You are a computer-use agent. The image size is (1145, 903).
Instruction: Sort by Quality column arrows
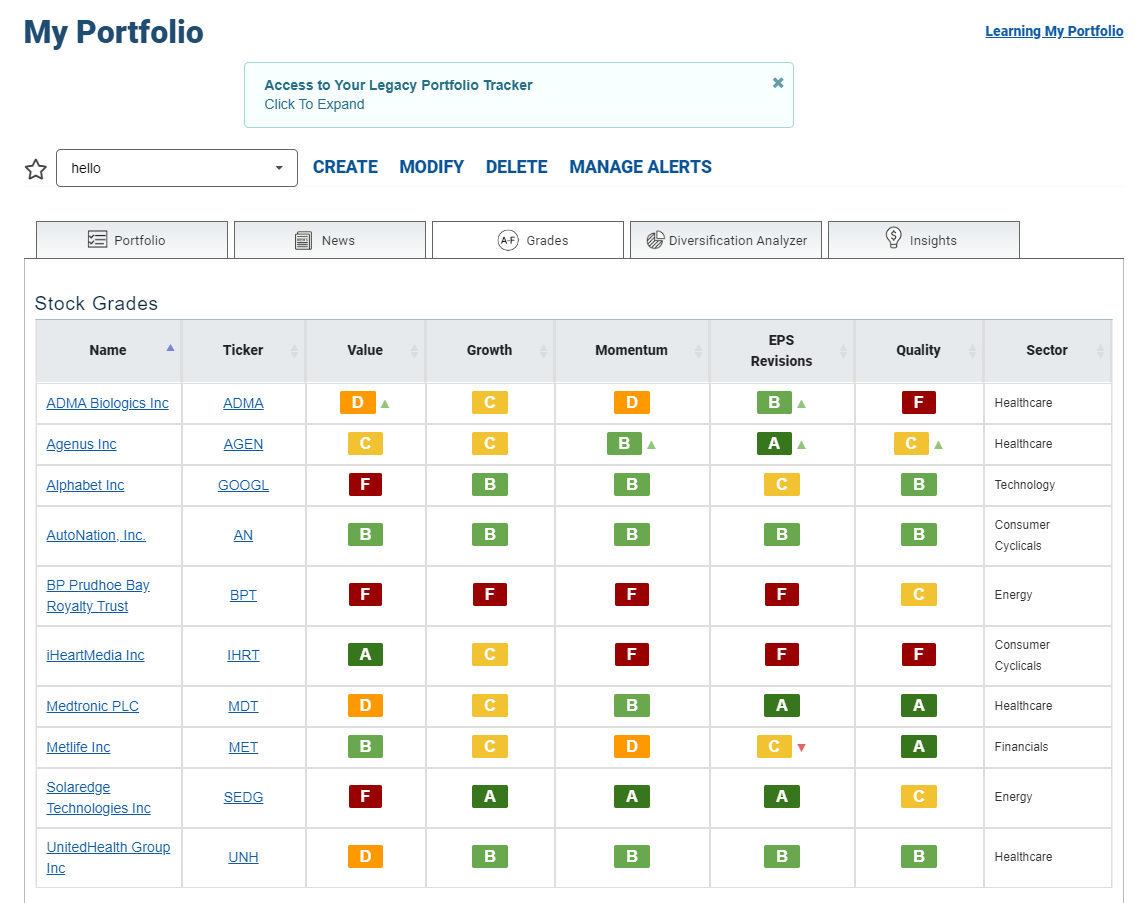(972, 351)
